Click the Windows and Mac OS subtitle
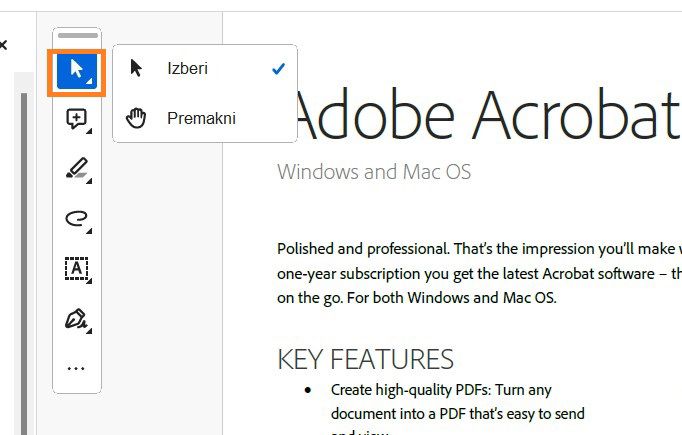Viewport: 682px width, 435px height. 374,172
